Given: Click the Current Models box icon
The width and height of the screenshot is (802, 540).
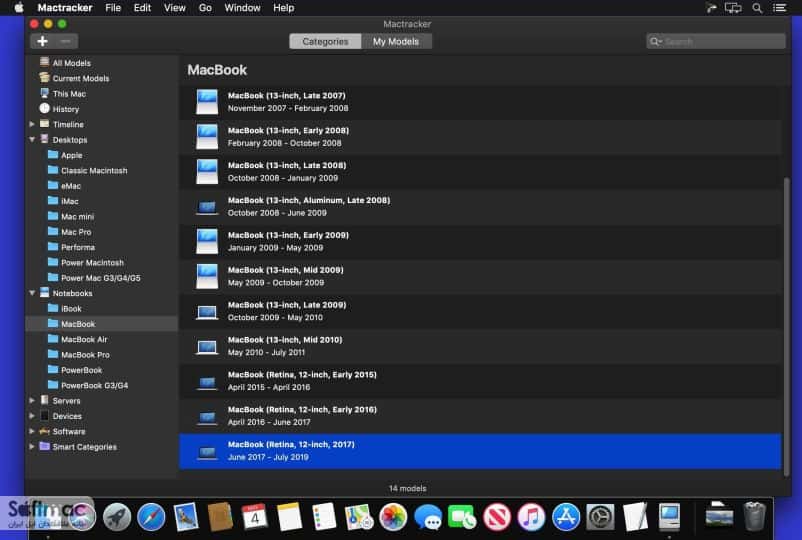Looking at the screenshot, I should pyautogui.click(x=44, y=78).
